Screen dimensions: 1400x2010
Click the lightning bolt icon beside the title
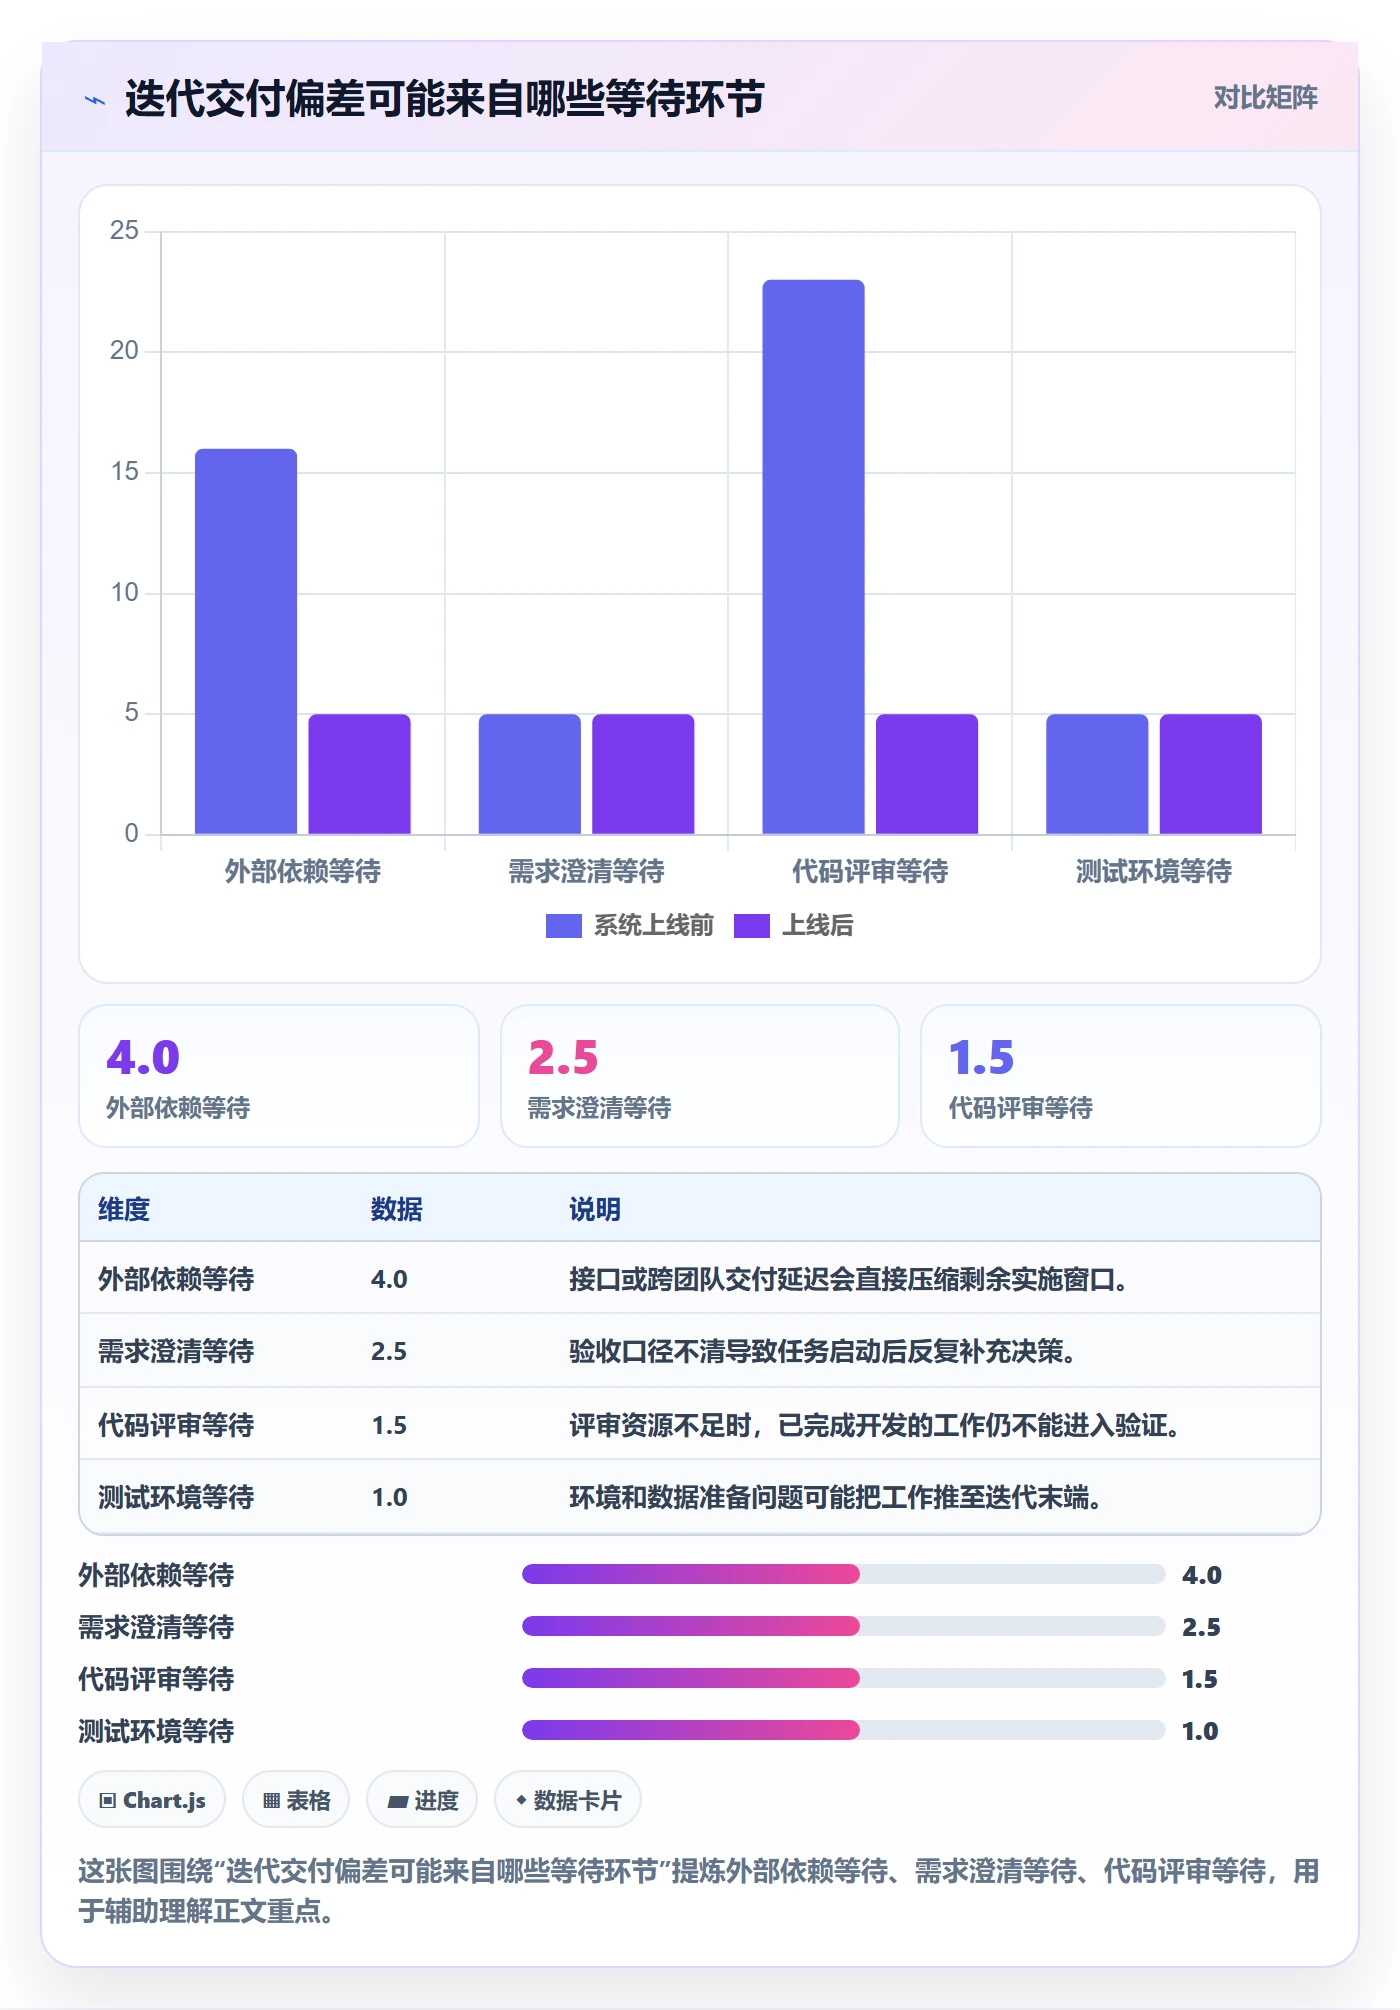click(95, 99)
